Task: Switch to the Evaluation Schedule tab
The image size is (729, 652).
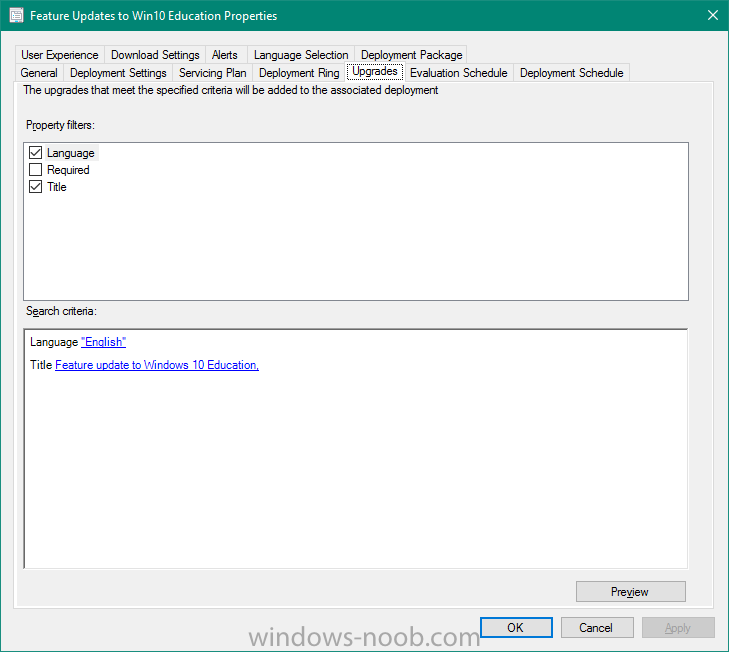Action: point(458,73)
